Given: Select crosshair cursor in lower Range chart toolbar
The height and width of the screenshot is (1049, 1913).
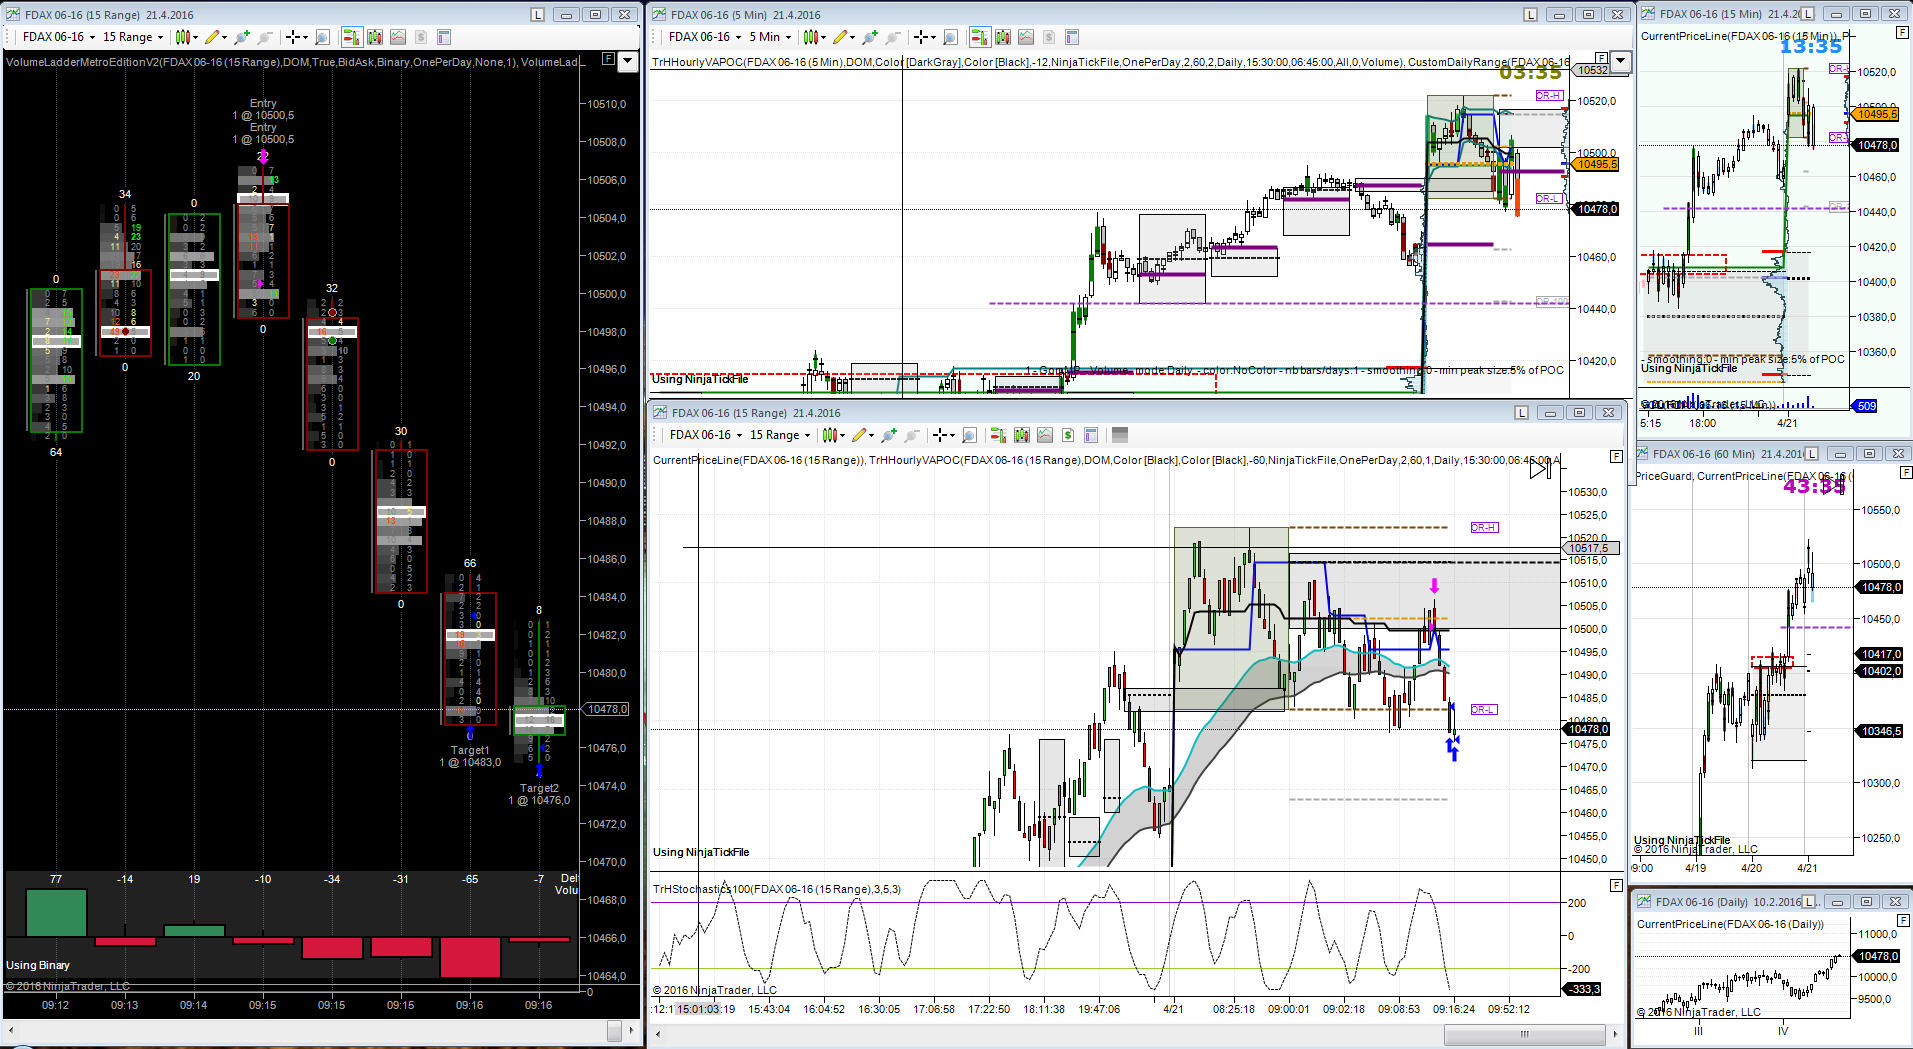Looking at the screenshot, I should [x=942, y=435].
